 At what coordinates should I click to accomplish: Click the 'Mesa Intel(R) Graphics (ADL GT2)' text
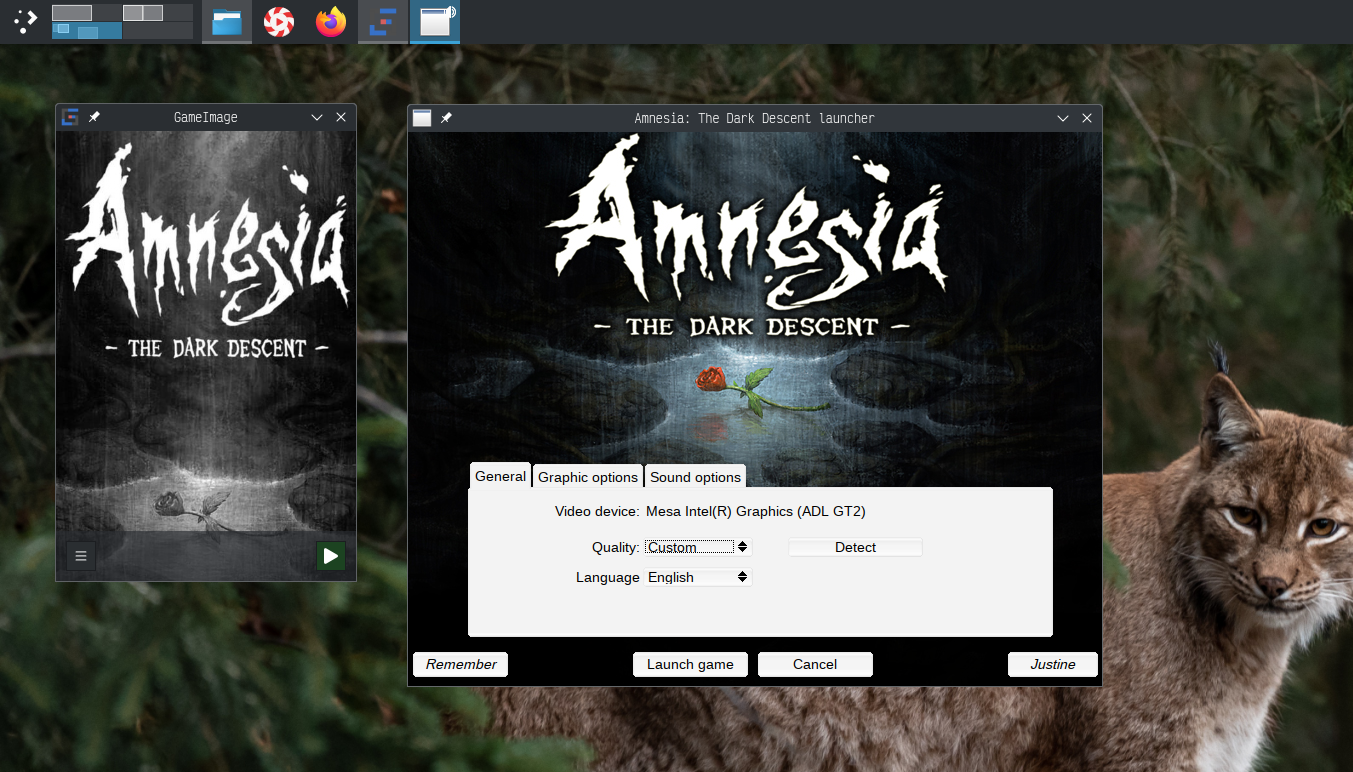756,511
